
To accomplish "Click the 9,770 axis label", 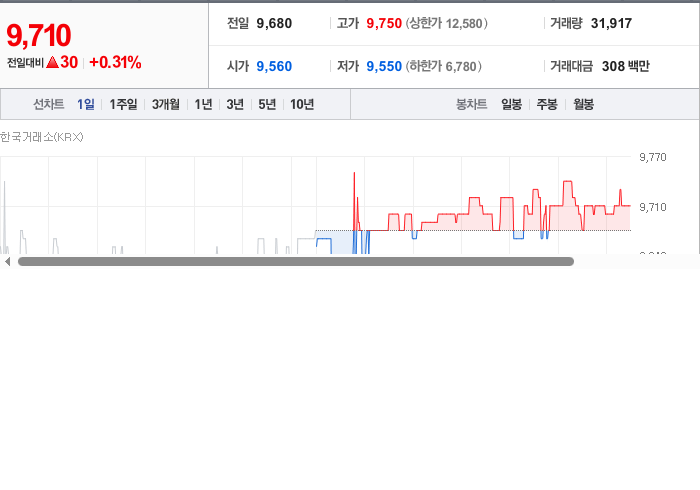I will [x=653, y=157].
